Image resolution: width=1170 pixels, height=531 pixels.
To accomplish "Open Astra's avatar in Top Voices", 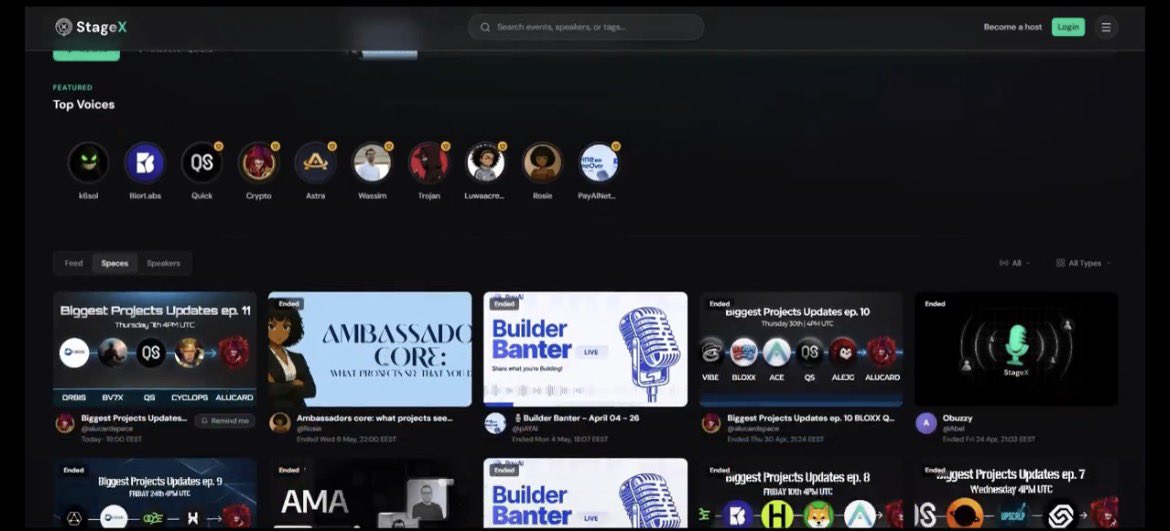I will (315, 163).
